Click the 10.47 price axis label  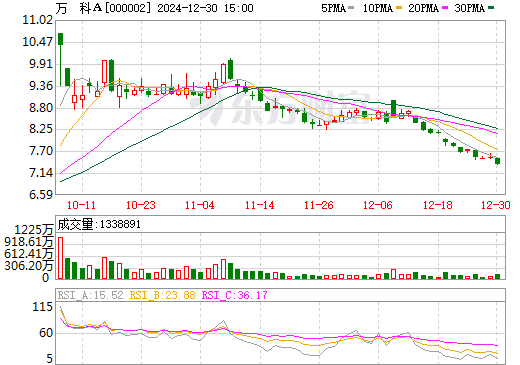pyautogui.click(x=38, y=42)
